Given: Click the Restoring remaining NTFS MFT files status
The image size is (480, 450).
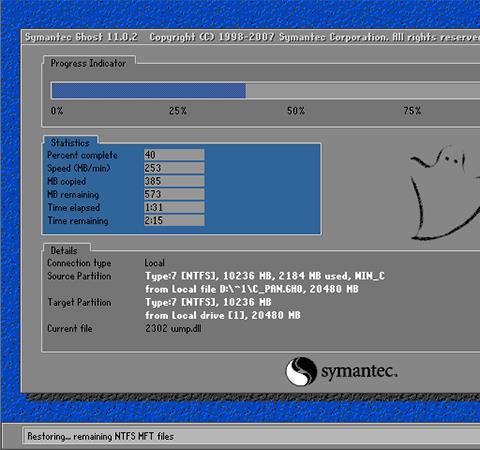Looking at the screenshot, I should coord(101,436).
